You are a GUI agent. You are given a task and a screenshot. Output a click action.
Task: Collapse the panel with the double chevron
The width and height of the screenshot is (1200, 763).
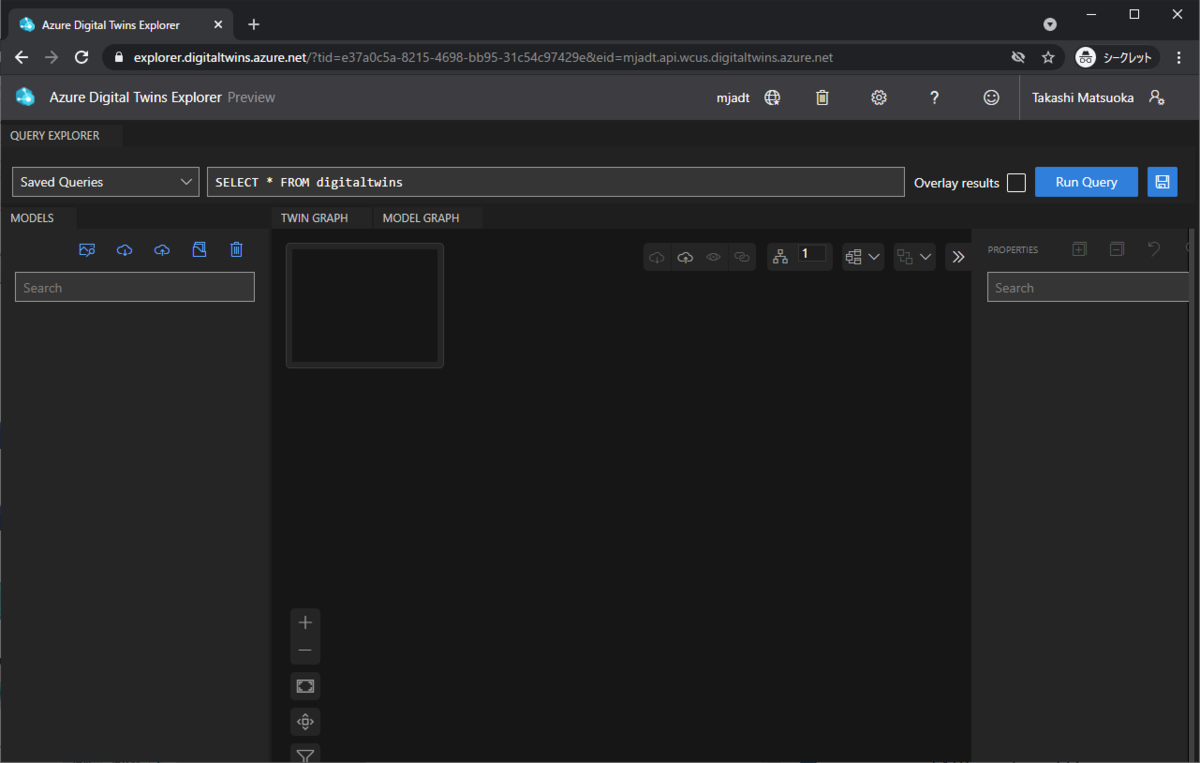coord(958,257)
